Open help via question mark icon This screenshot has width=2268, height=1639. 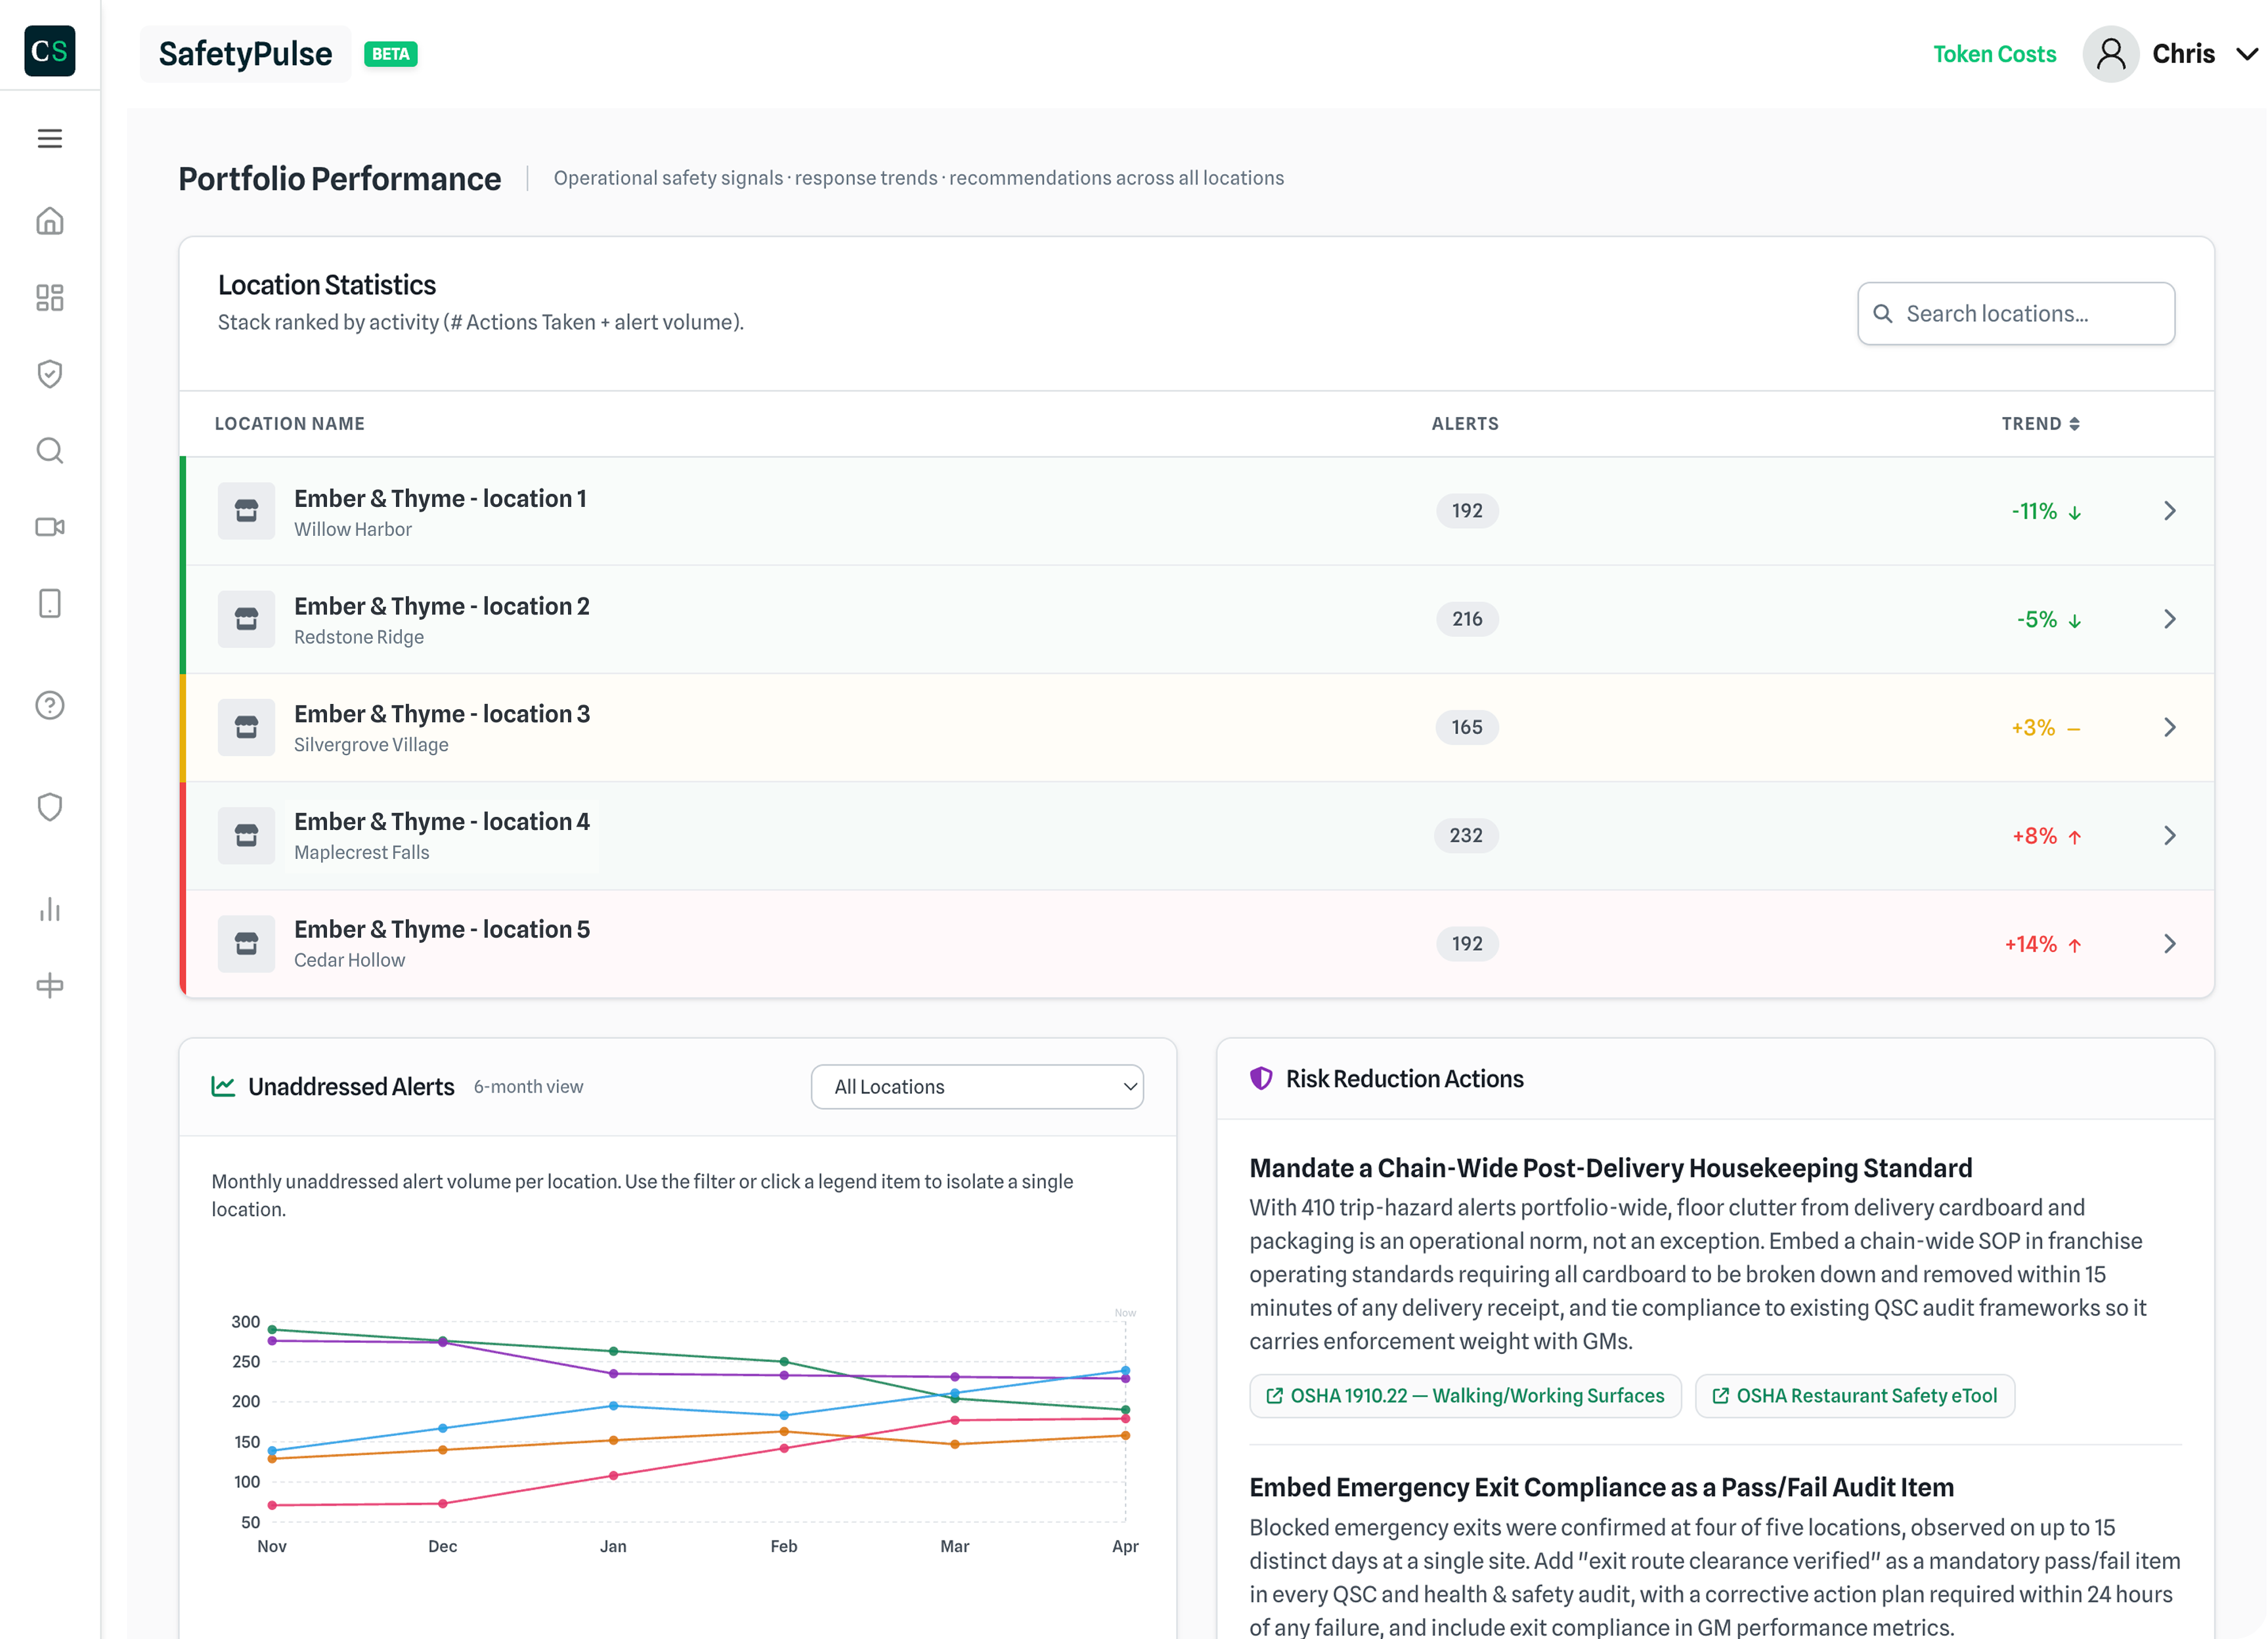pos(50,705)
